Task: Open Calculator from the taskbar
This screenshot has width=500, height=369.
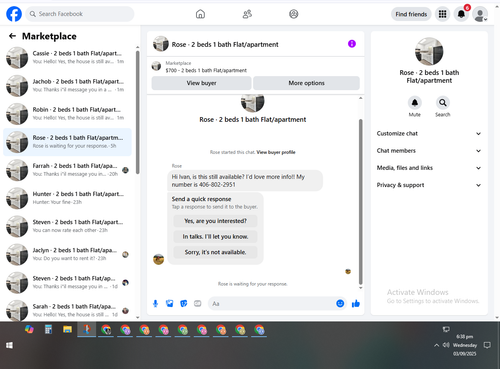Action: (x=48, y=330)
